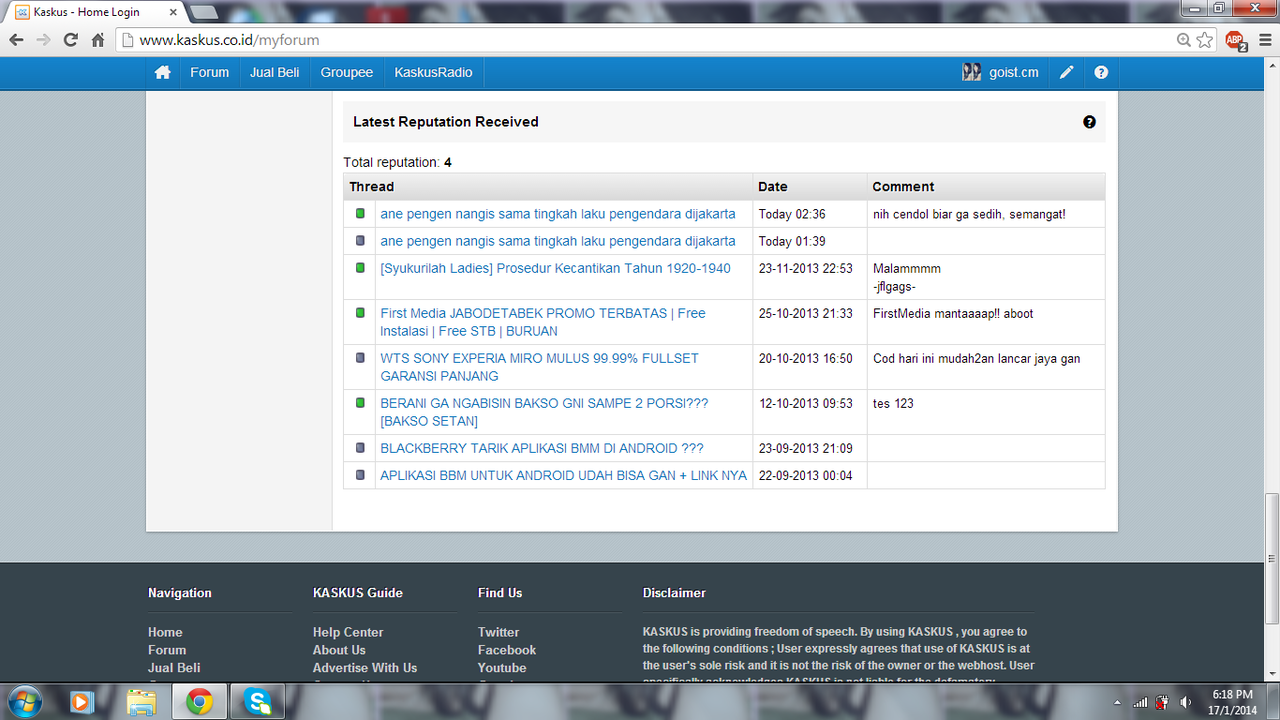Click comment 'nih cendol biar ga sedih, semangat!'
1280x720 pixels.
click(x=969, y=214)
